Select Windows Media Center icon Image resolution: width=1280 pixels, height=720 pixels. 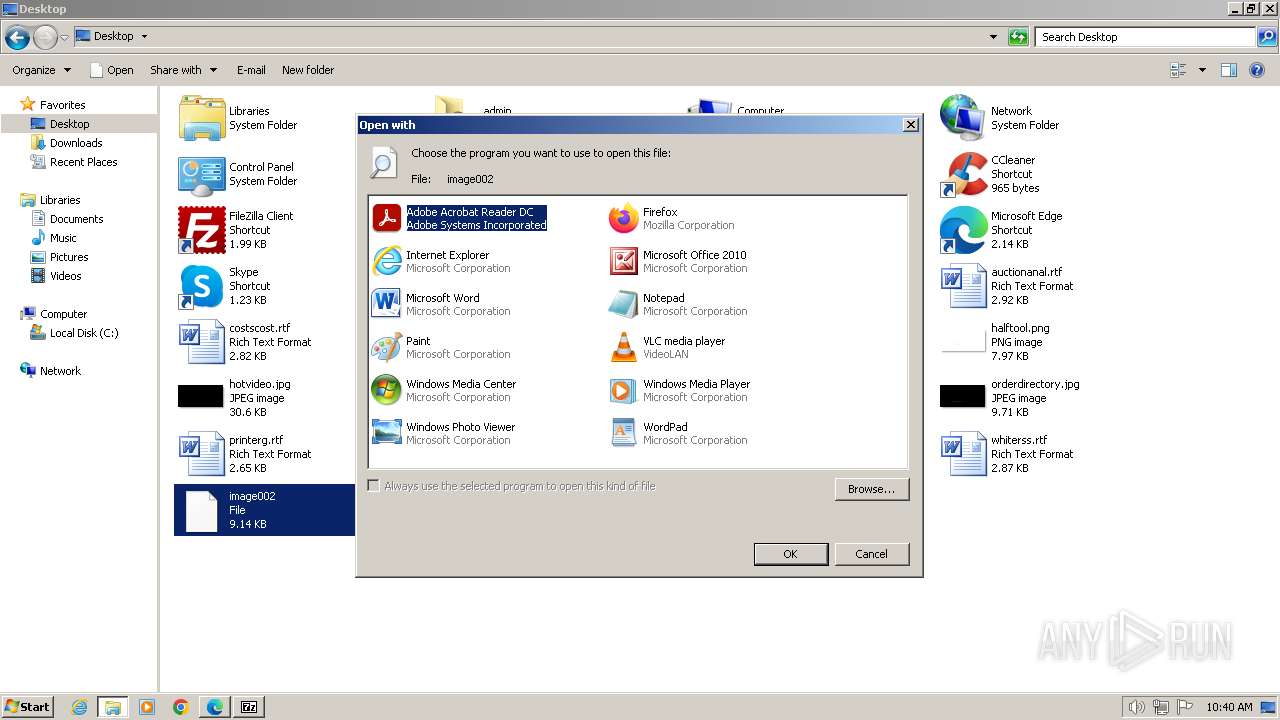[387, 390]
